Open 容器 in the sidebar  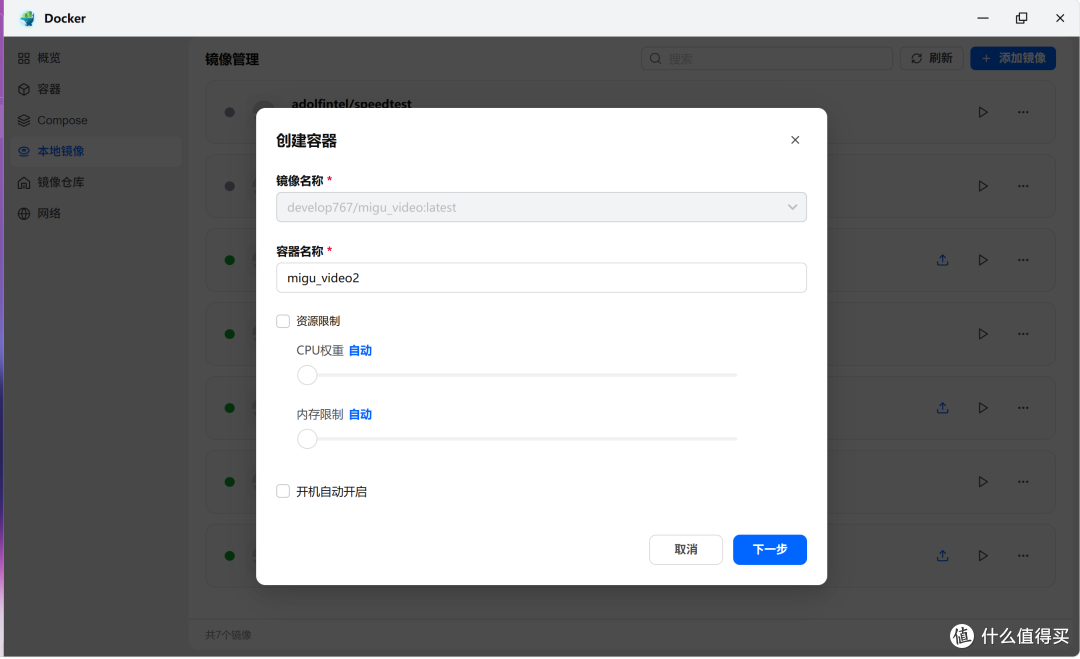96,89
